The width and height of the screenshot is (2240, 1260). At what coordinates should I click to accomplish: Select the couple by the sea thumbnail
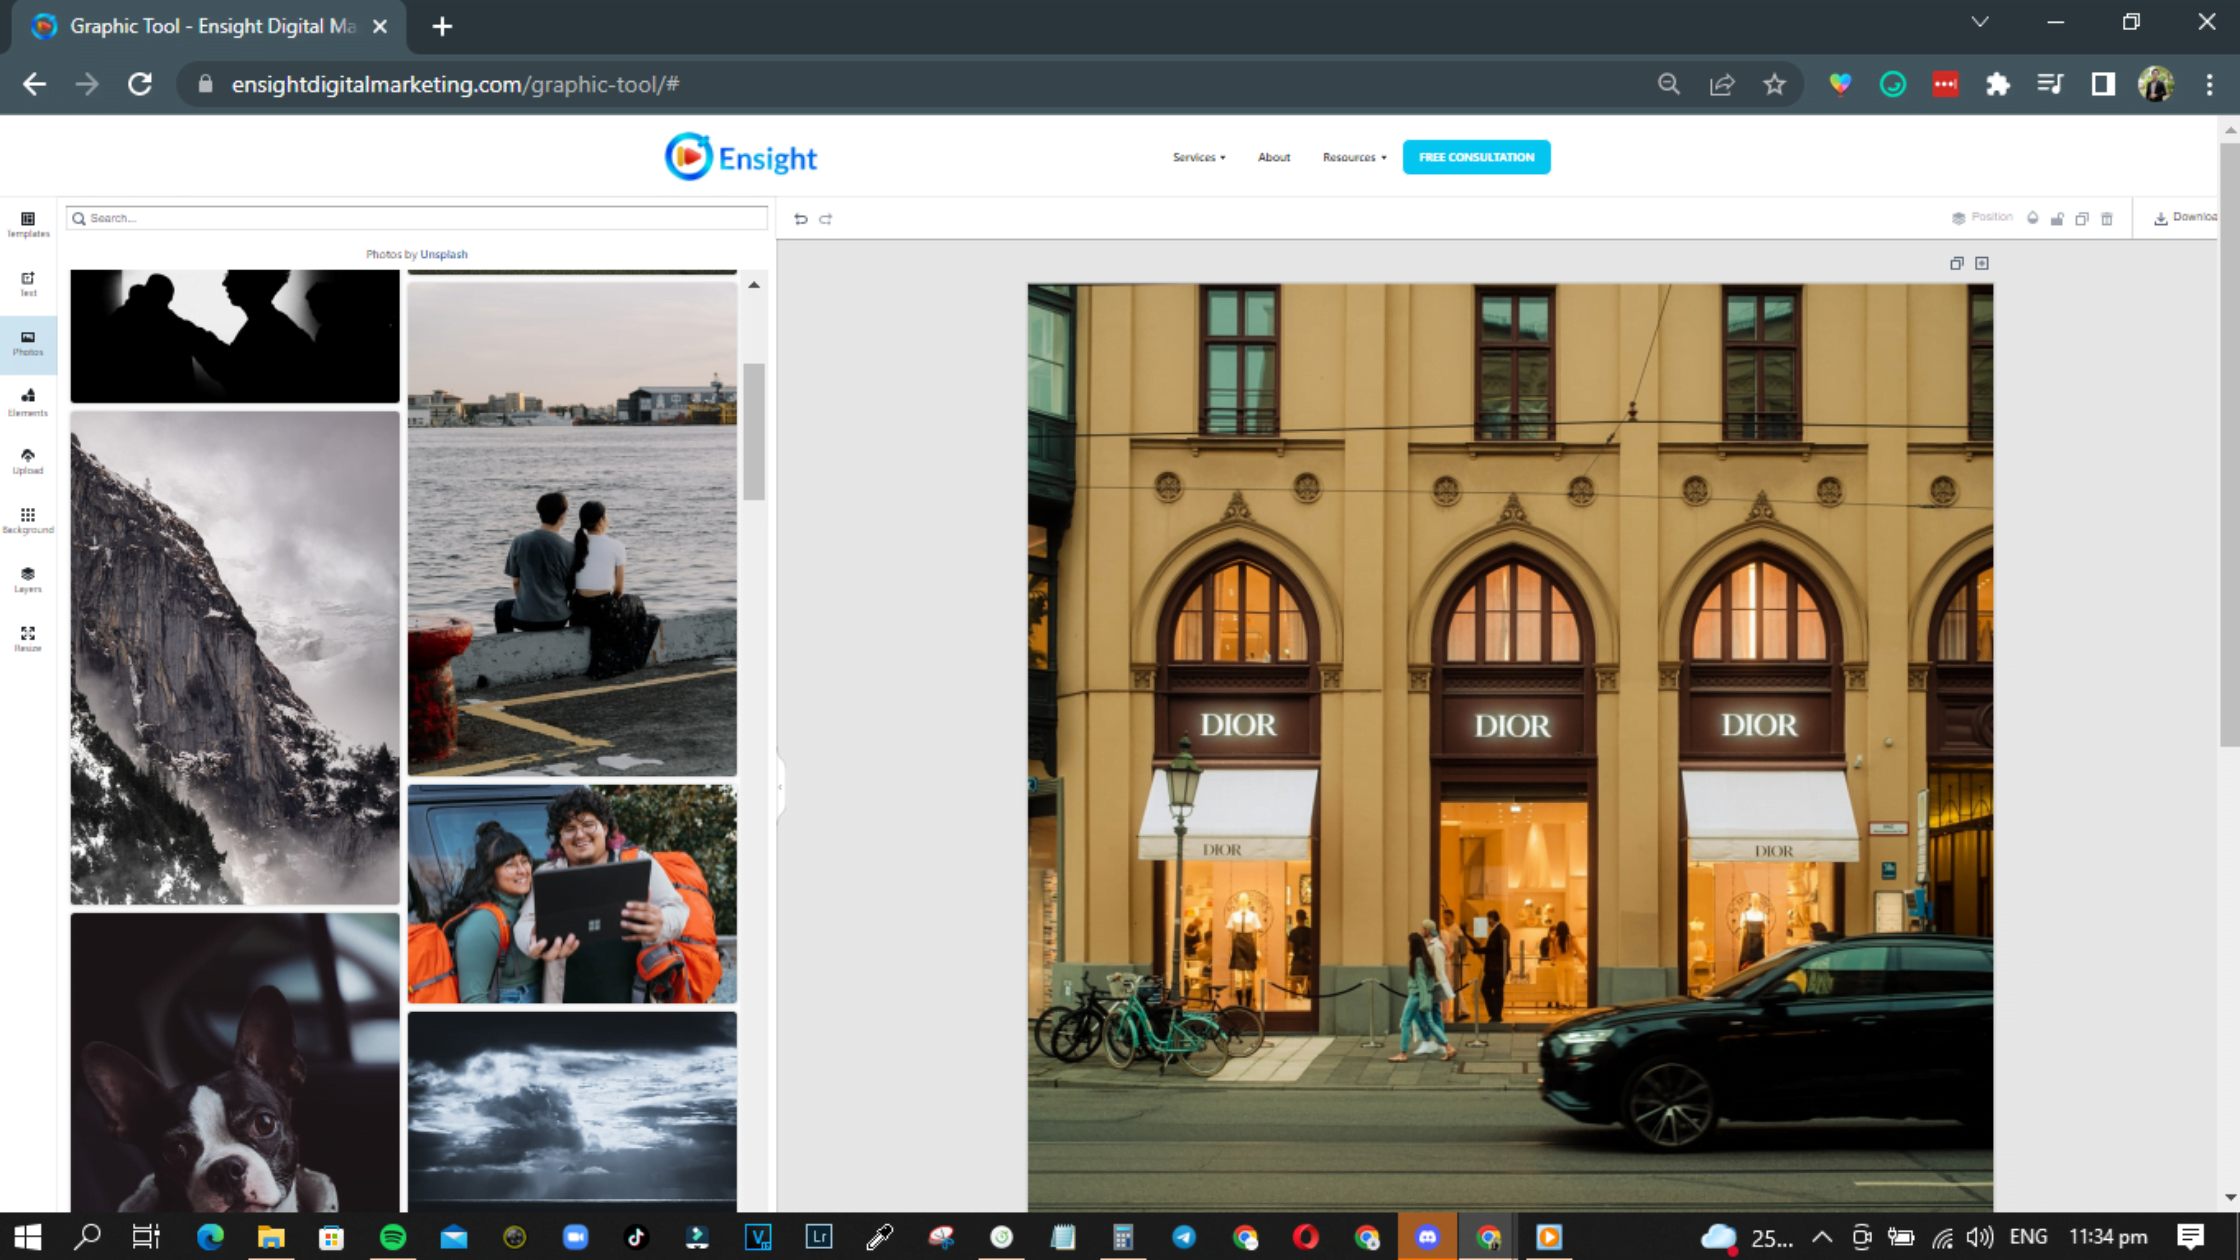click(572, 528)
